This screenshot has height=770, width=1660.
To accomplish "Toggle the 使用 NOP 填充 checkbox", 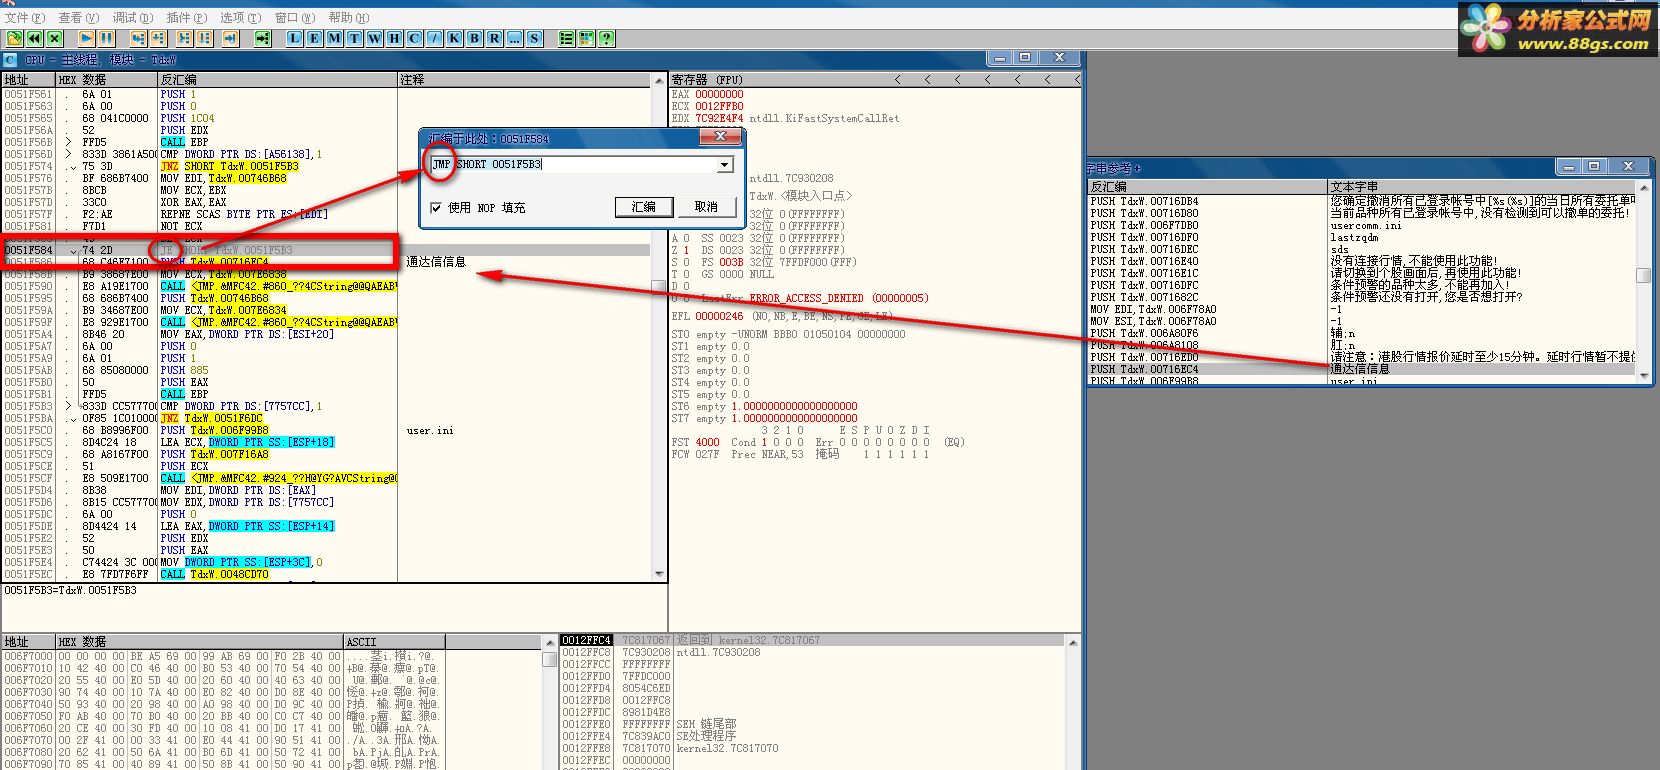I will (436, 208).
